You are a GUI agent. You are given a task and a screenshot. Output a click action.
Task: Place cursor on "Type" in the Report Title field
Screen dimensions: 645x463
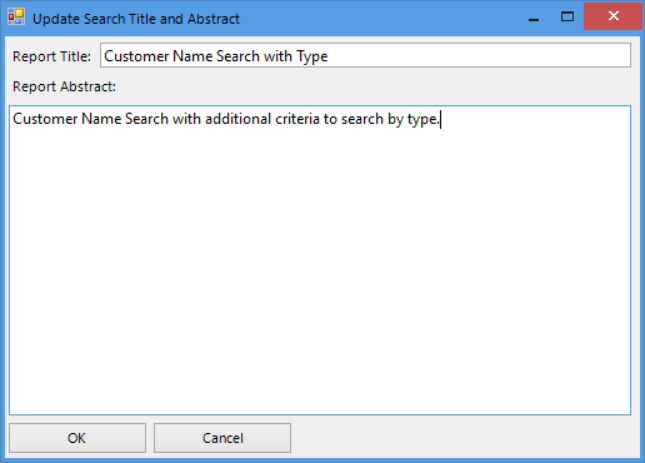coord(312,56)
